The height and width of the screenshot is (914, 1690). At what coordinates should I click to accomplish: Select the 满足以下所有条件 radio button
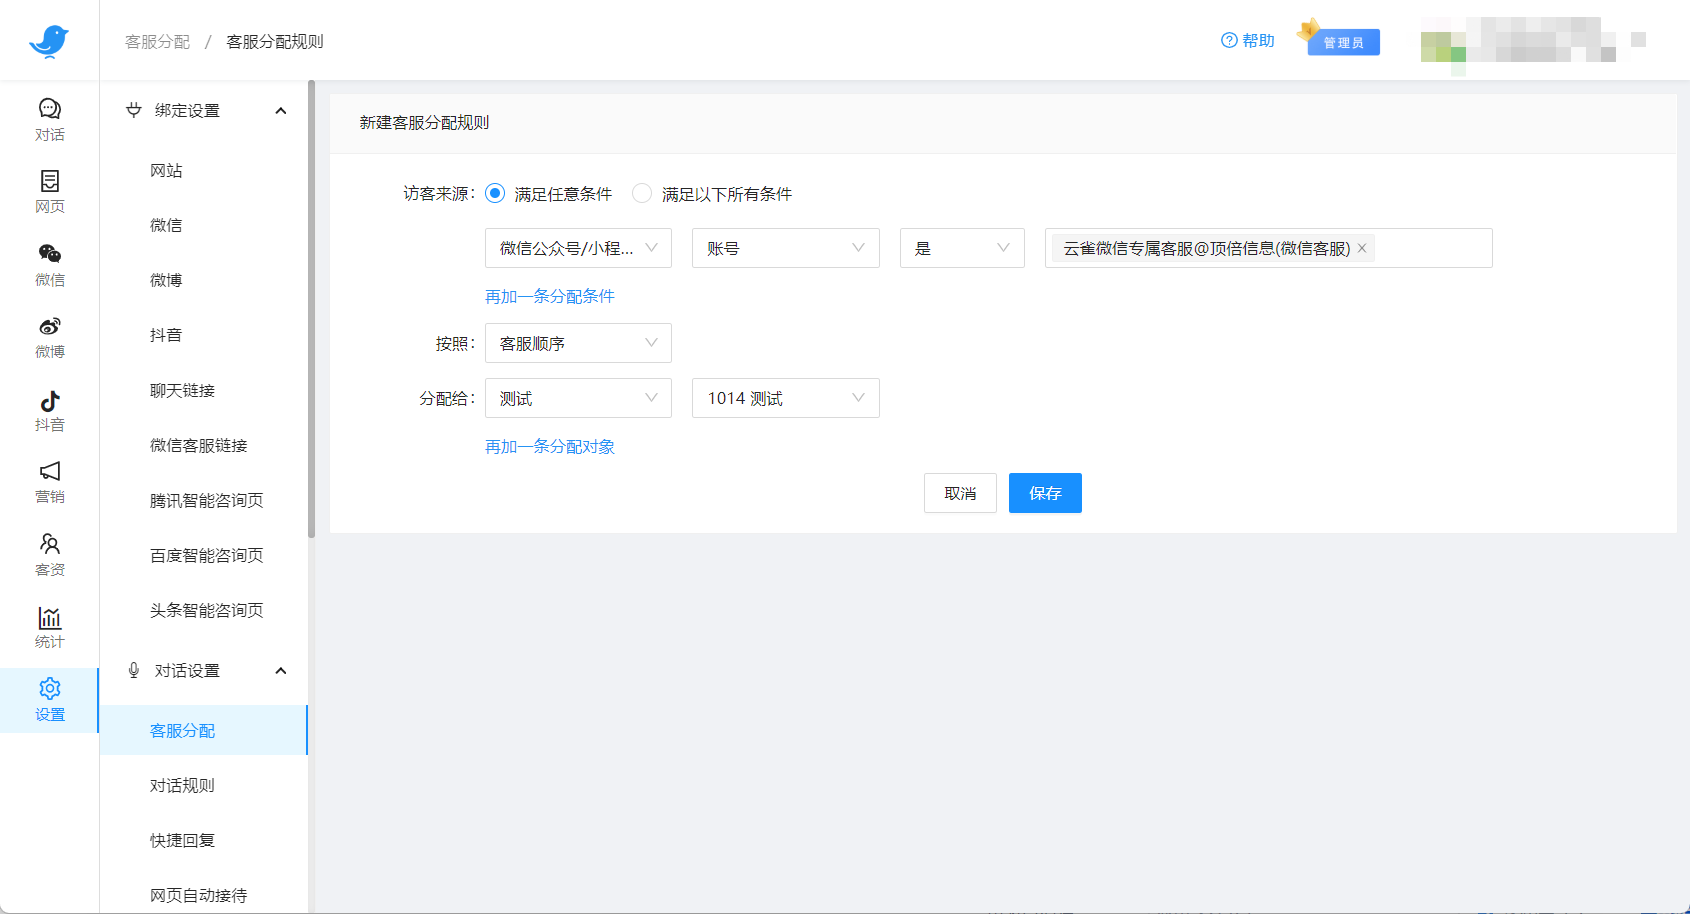(x=641, y=193)
